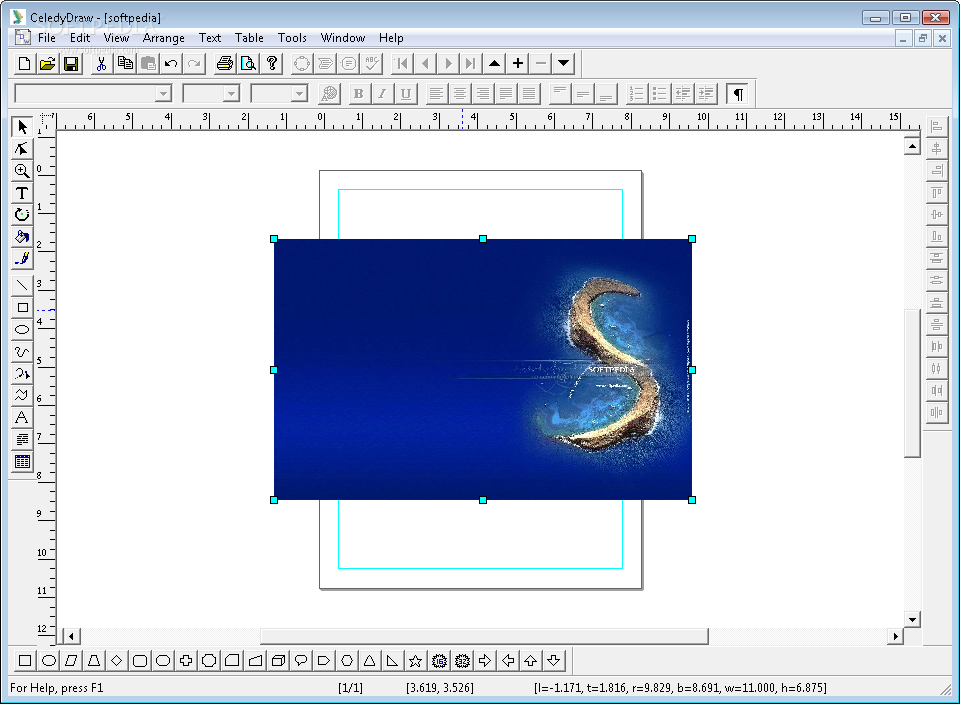The height and width of the screenshot is (704, 960).
Task: Toggle paragraph marks pilcrow button
Action: [x=738, y=94]
